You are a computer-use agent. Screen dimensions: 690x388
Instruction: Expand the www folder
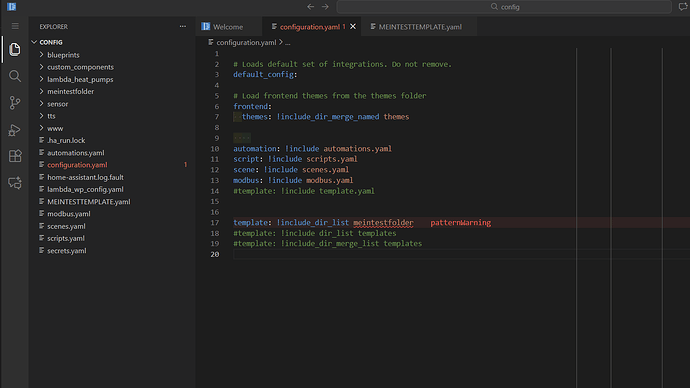coord(41,128)
